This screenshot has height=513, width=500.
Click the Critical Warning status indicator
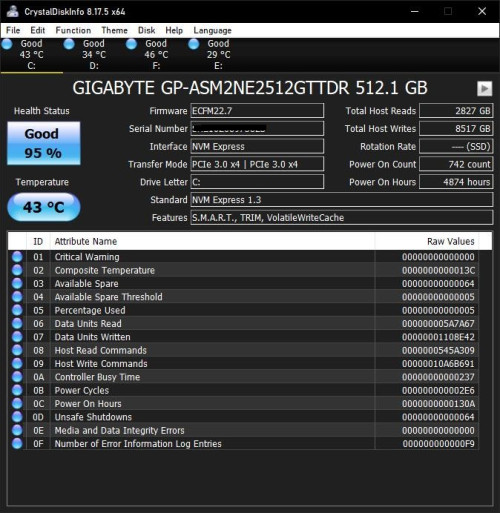(x=17, y=257)
